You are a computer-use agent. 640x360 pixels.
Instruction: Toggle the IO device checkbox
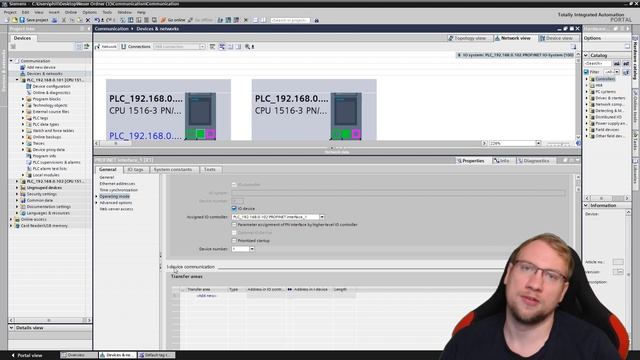pos(234,209)
